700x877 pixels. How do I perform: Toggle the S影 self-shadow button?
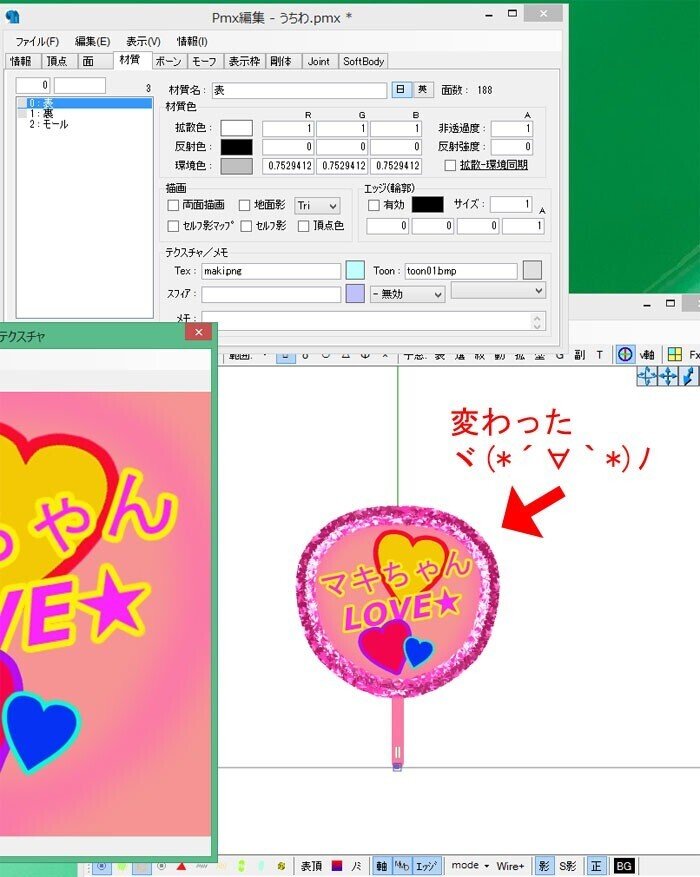coord(567,866)
